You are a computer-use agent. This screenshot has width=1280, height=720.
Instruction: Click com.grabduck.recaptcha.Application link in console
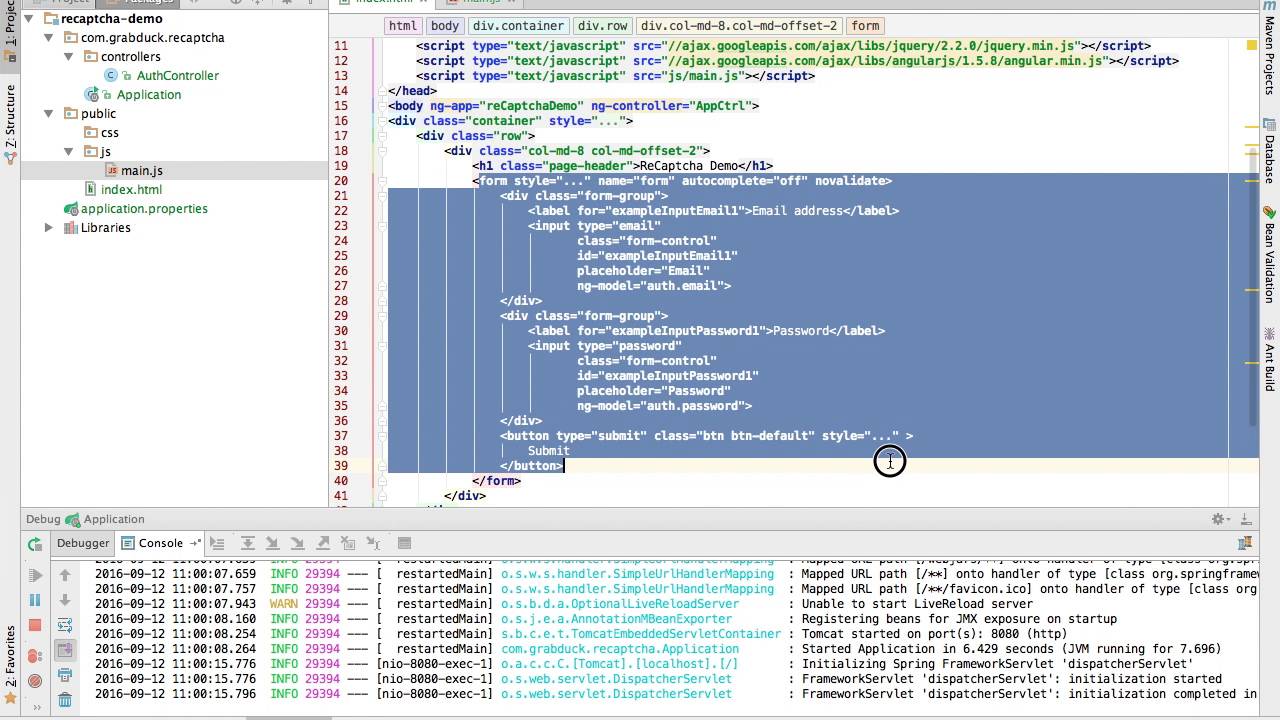pos(620,649)
